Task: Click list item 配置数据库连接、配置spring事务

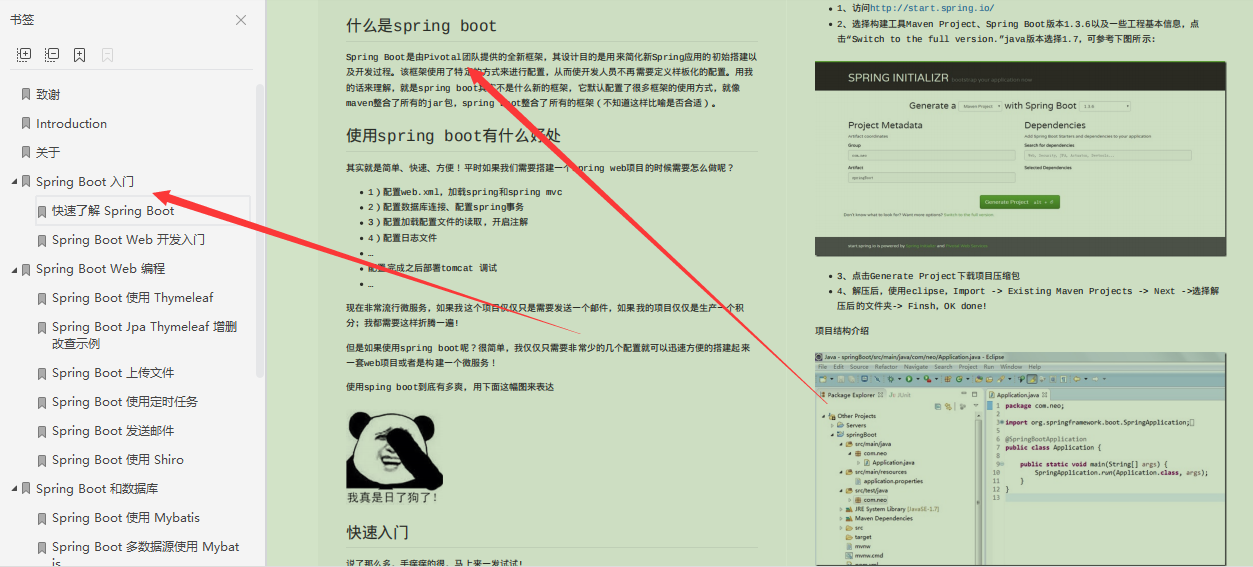Action: click(x=446, y=207)
